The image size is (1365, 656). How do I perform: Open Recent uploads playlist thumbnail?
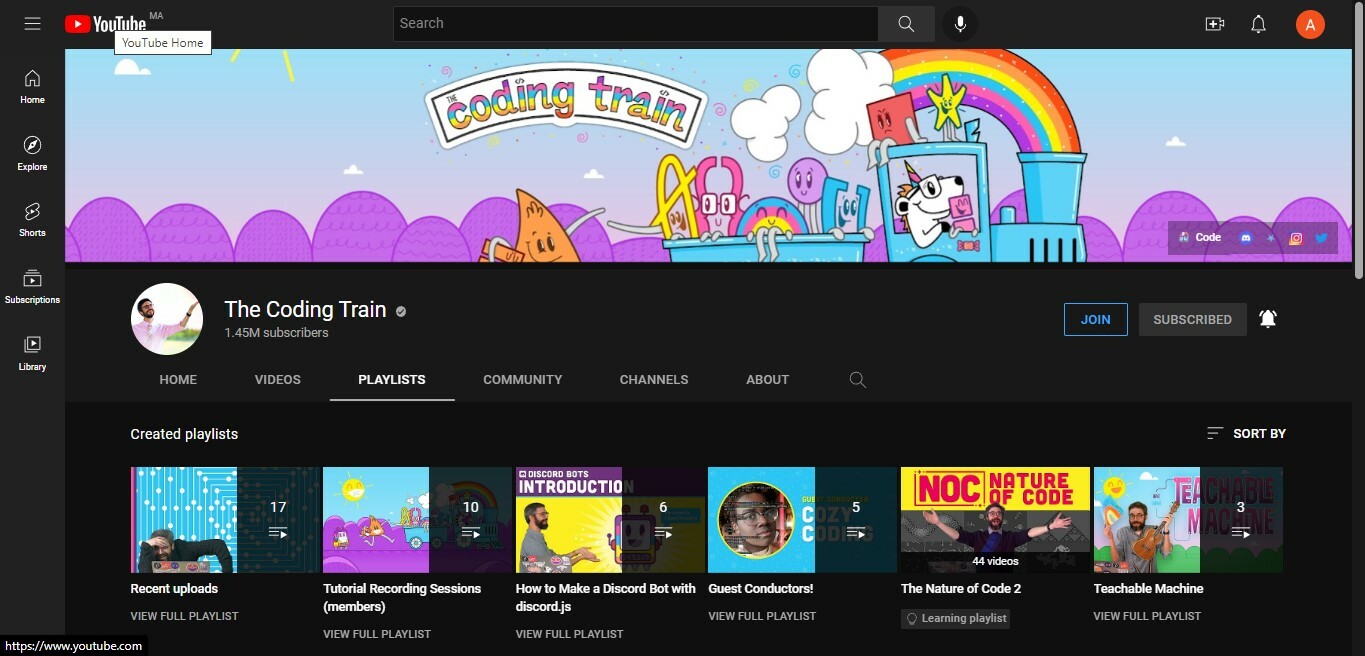tap(225, 520)
